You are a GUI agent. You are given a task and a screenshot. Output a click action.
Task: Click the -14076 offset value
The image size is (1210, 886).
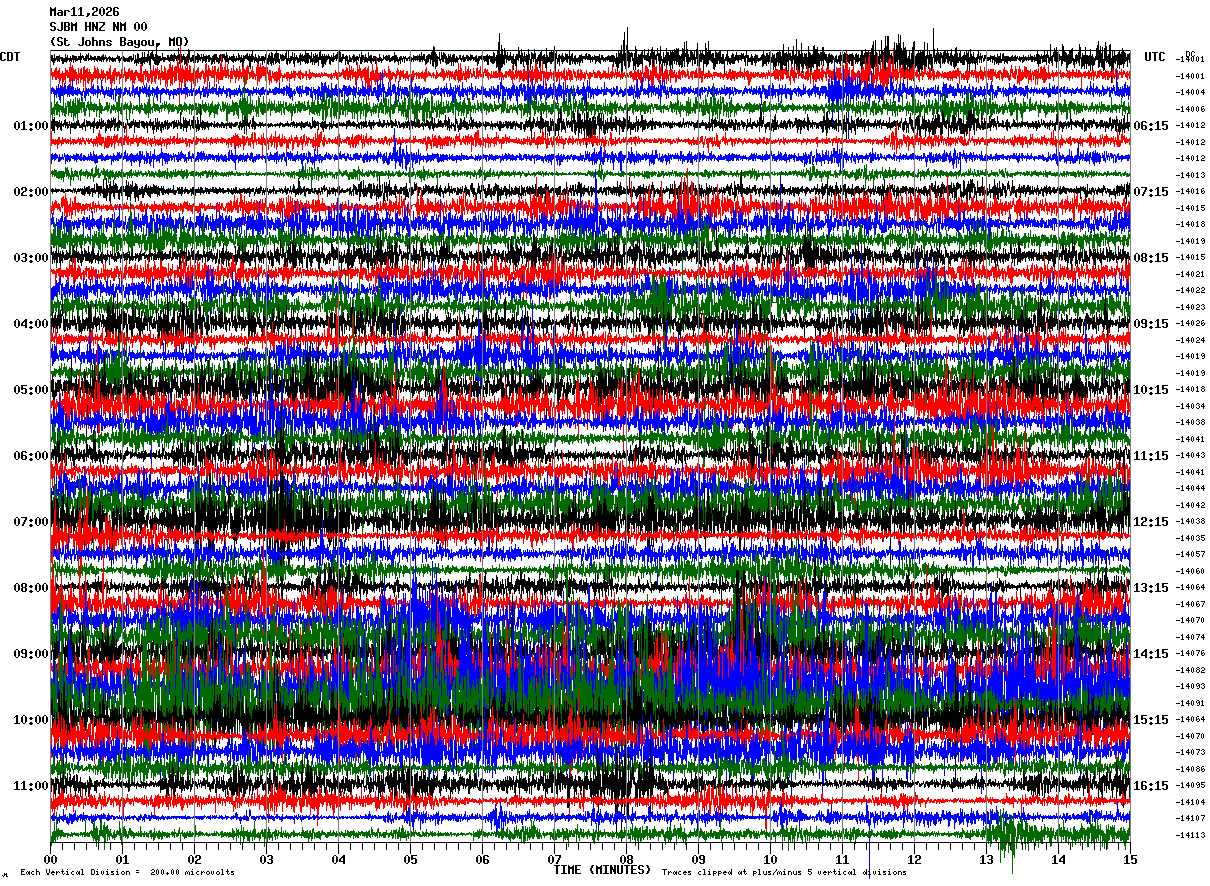pos(1190,653)
